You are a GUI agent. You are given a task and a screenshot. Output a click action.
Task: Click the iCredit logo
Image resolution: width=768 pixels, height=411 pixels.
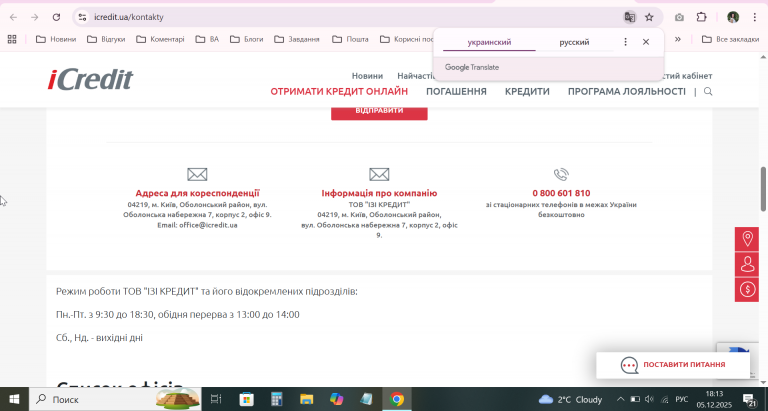click(x=90, y=80)
